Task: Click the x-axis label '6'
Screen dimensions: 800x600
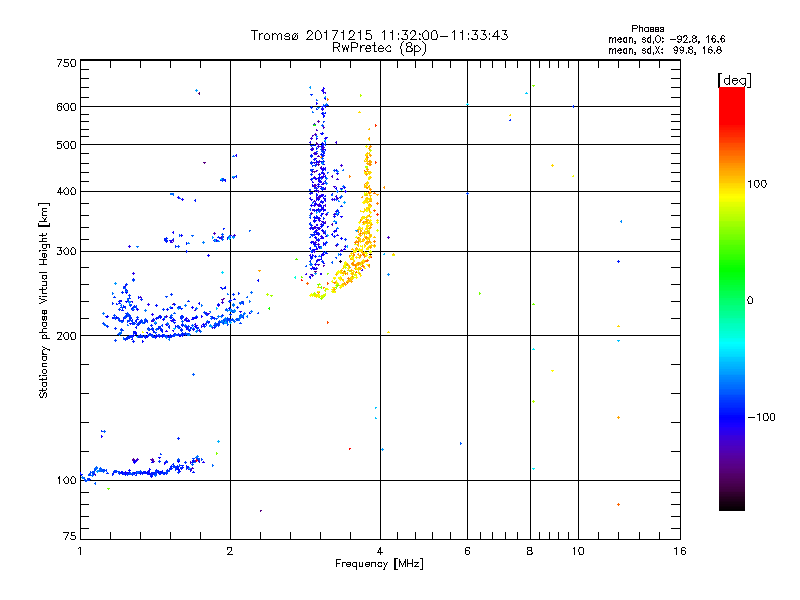Action: coord(467,551)
